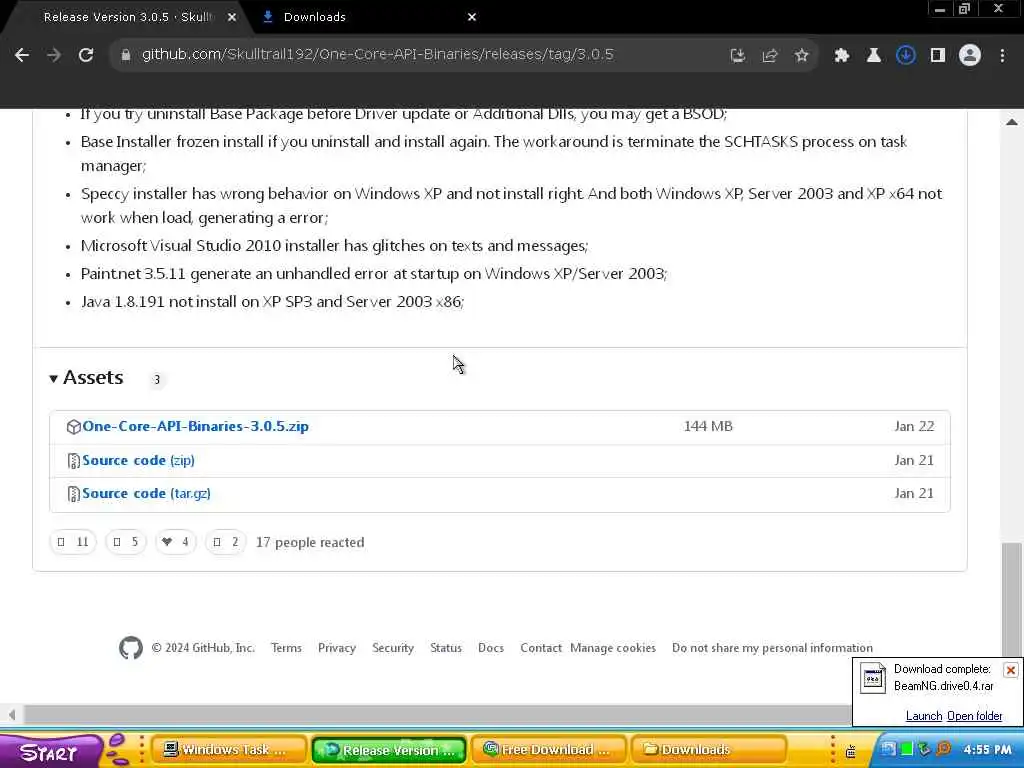Click the horizontal scrollbar left arrow

11,714
